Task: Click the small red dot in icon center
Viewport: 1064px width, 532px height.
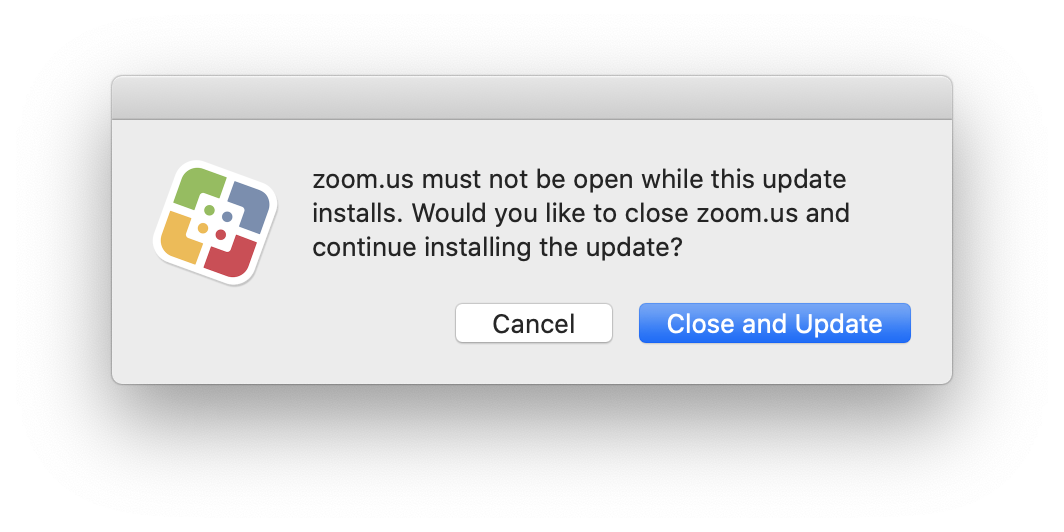Action: click(x=221, y=235)
